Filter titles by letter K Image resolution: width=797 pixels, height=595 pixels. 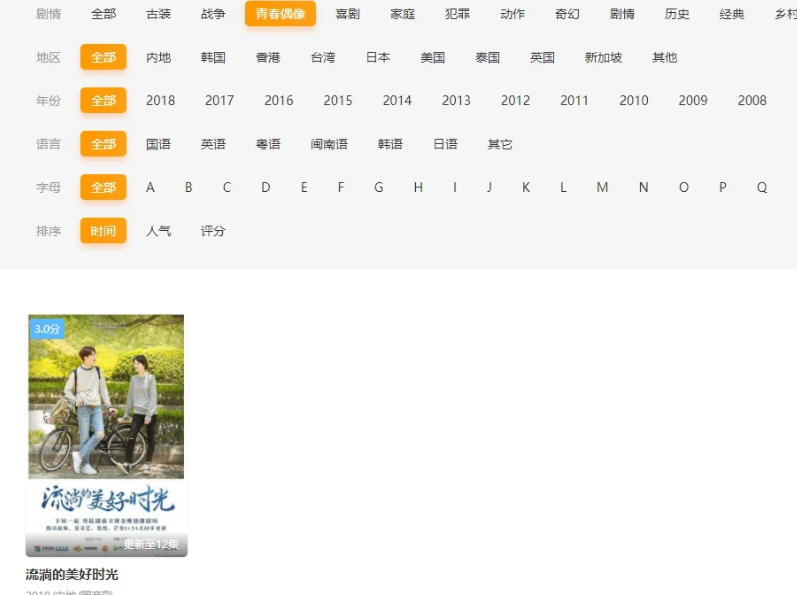click(x=526, y=187)
